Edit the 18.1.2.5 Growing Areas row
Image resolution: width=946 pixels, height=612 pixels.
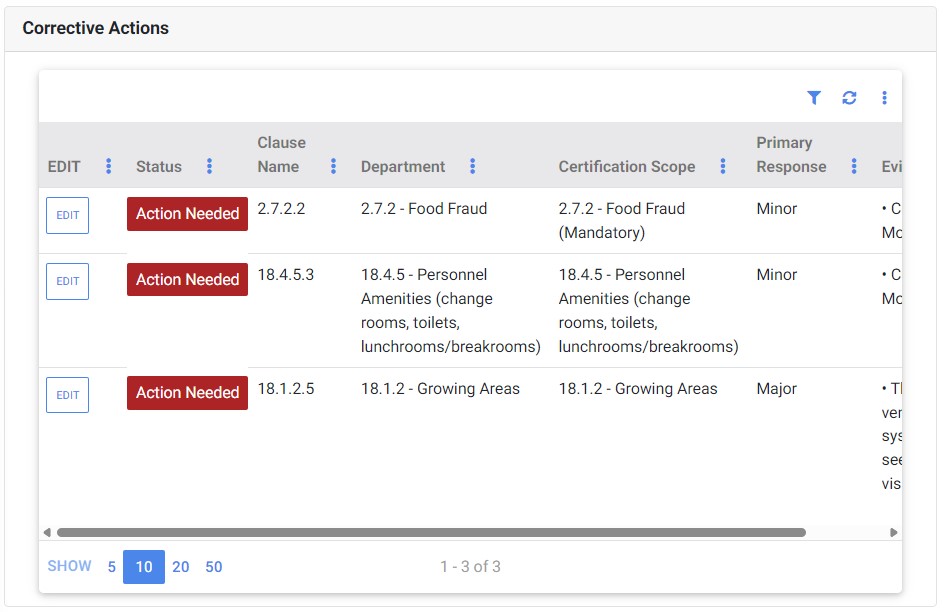pyautogui.click(x=67, y=395)
